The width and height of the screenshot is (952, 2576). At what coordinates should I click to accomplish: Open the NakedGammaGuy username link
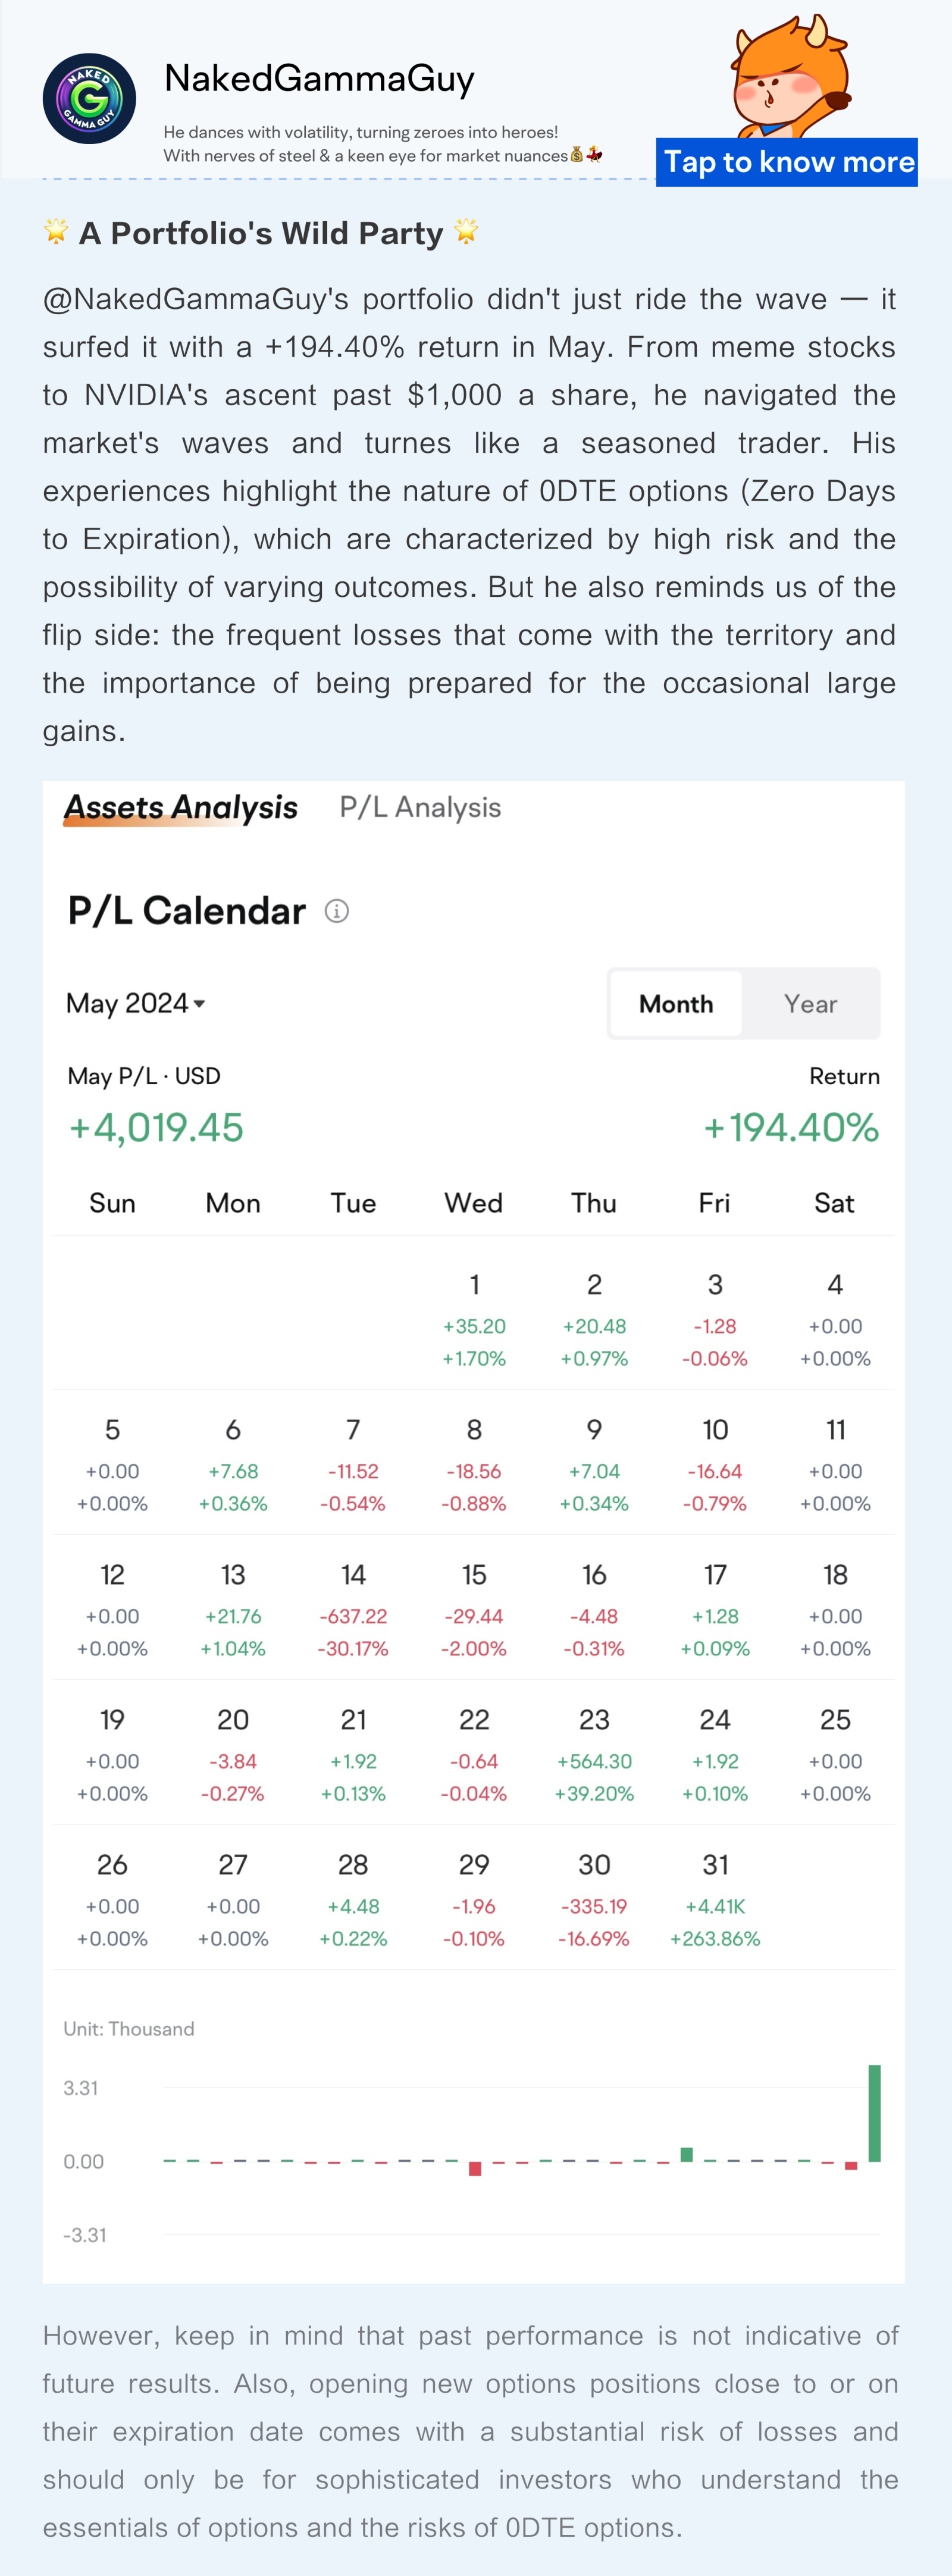coord(319,78)
